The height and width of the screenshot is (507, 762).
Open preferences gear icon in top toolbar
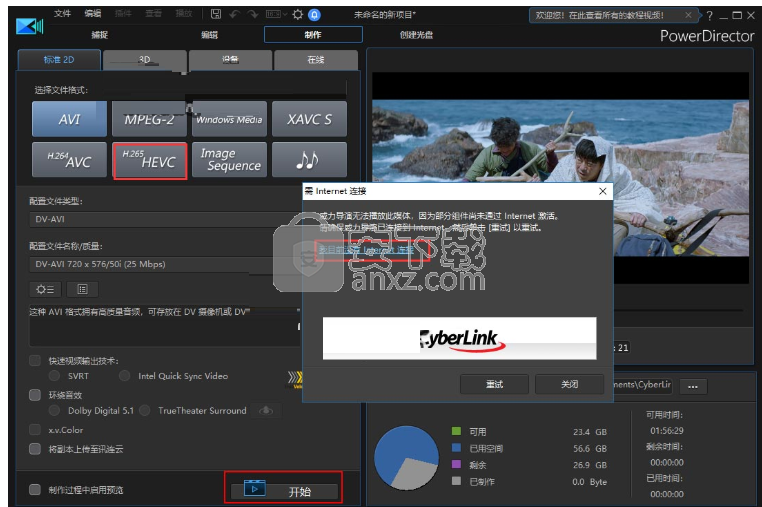point(297,15)
